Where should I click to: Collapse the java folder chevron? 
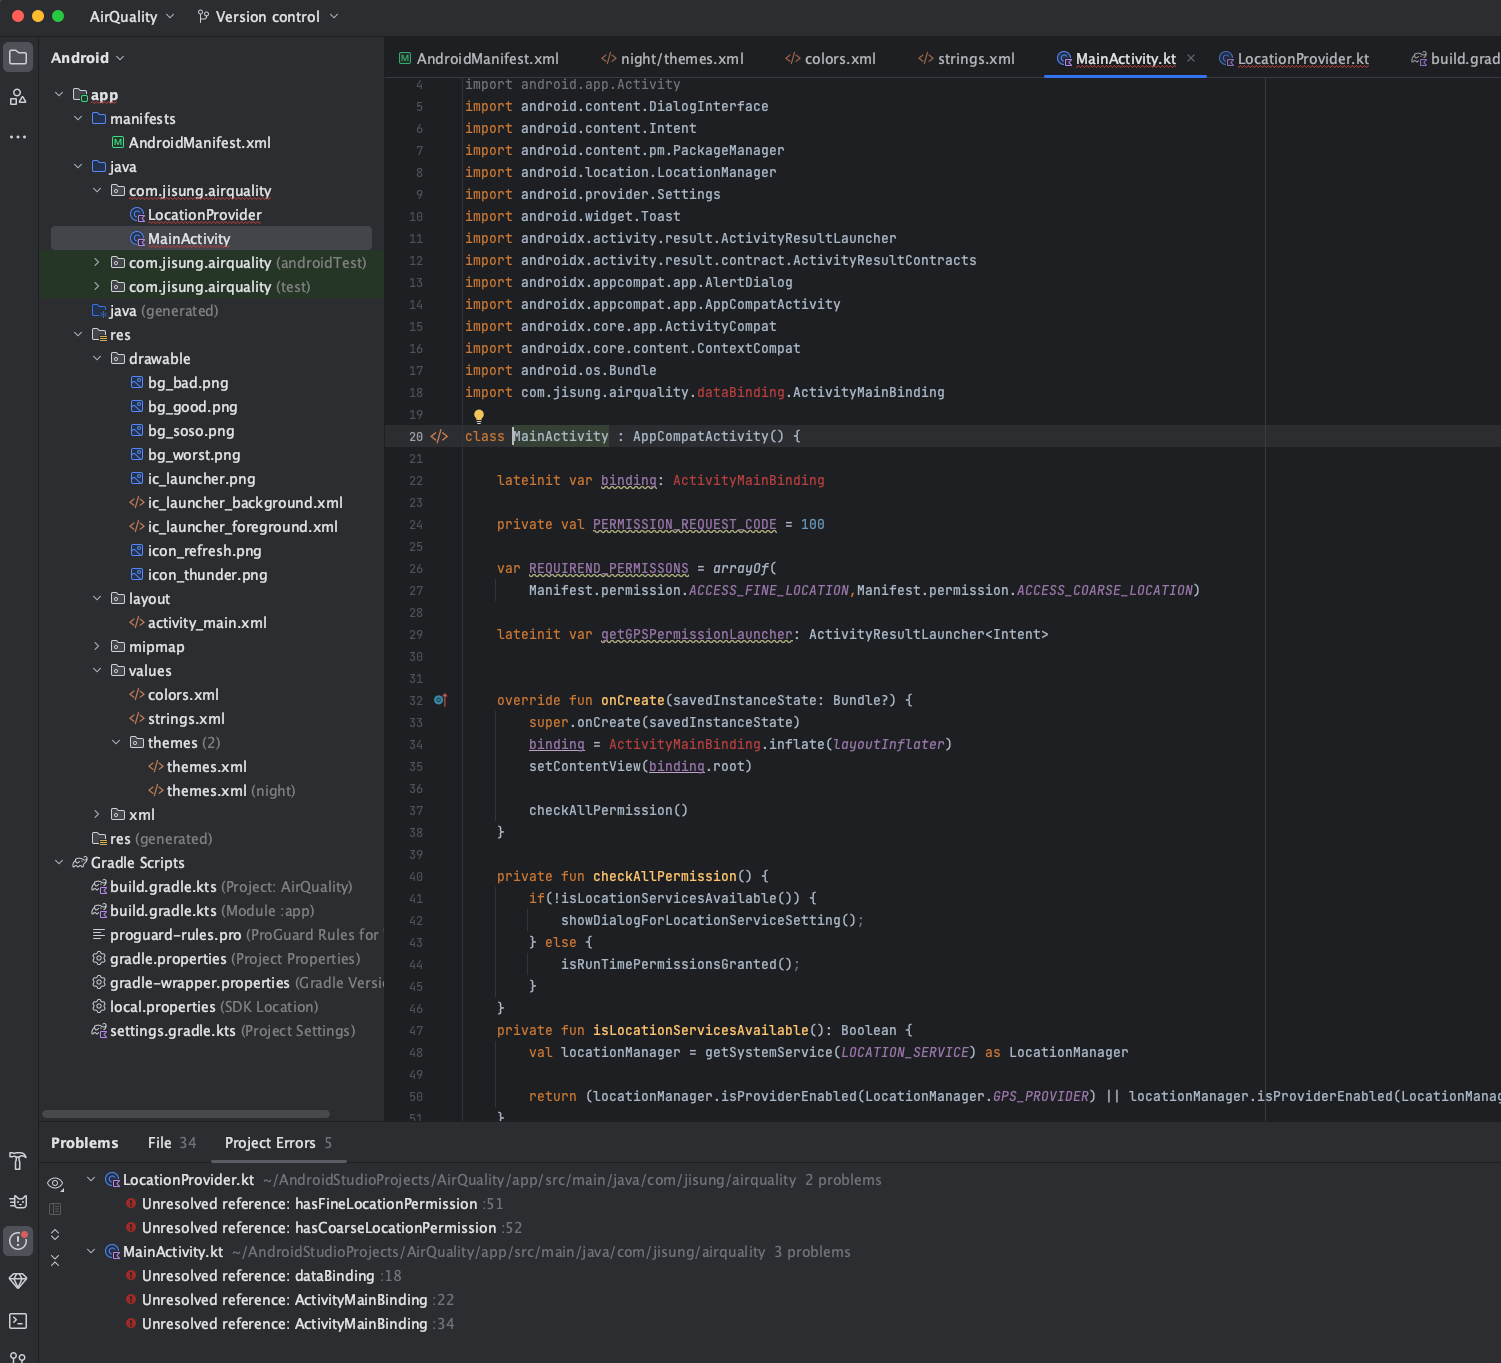tap(78, 166)
